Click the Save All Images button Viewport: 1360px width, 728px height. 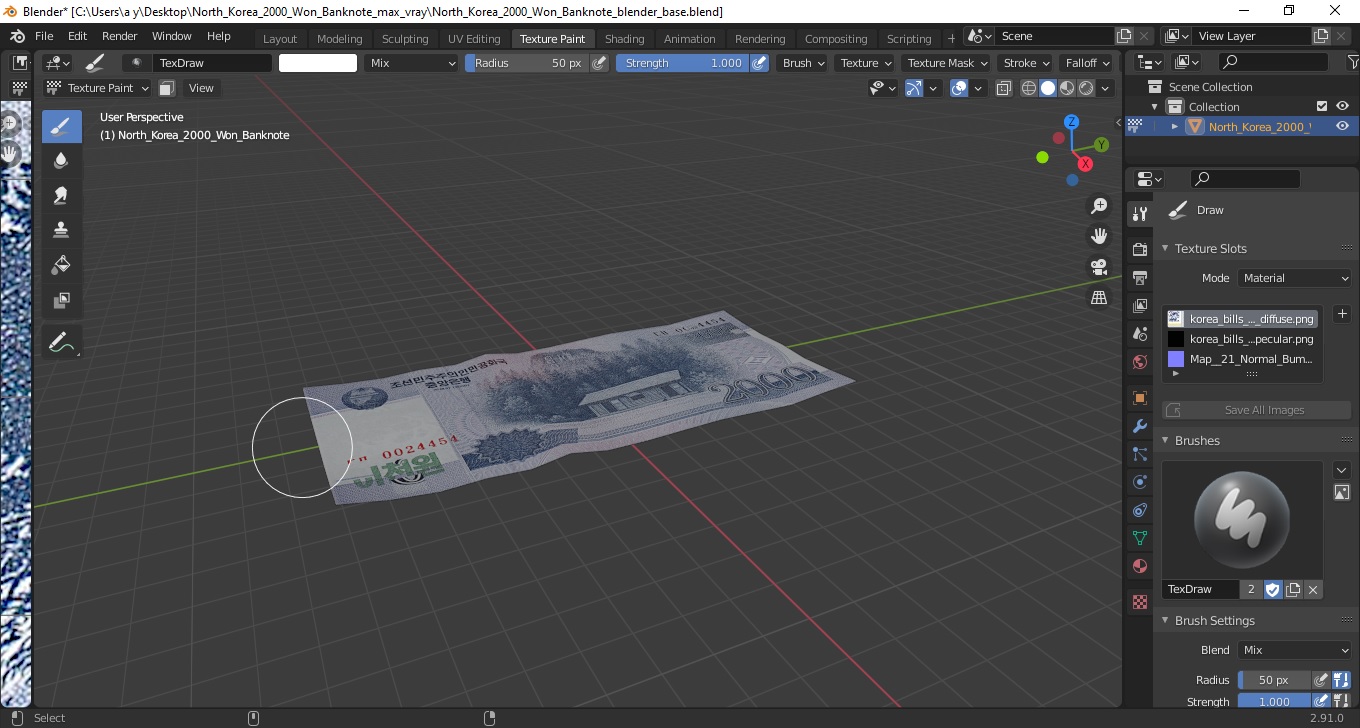click(x=1257, y=410)
